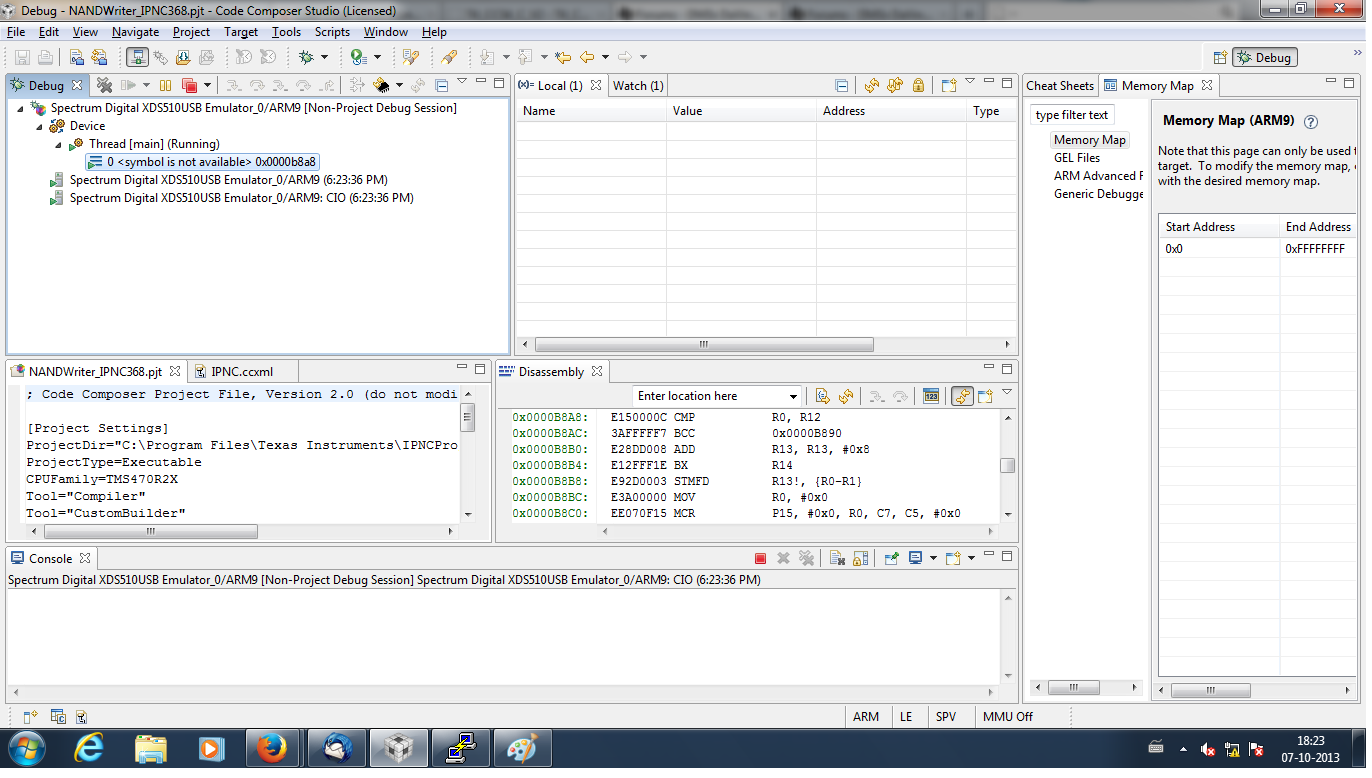Screen dimensions: 1372x778
Task: Click the Collapse All icon in Local view
Action: tap(841, 86)
